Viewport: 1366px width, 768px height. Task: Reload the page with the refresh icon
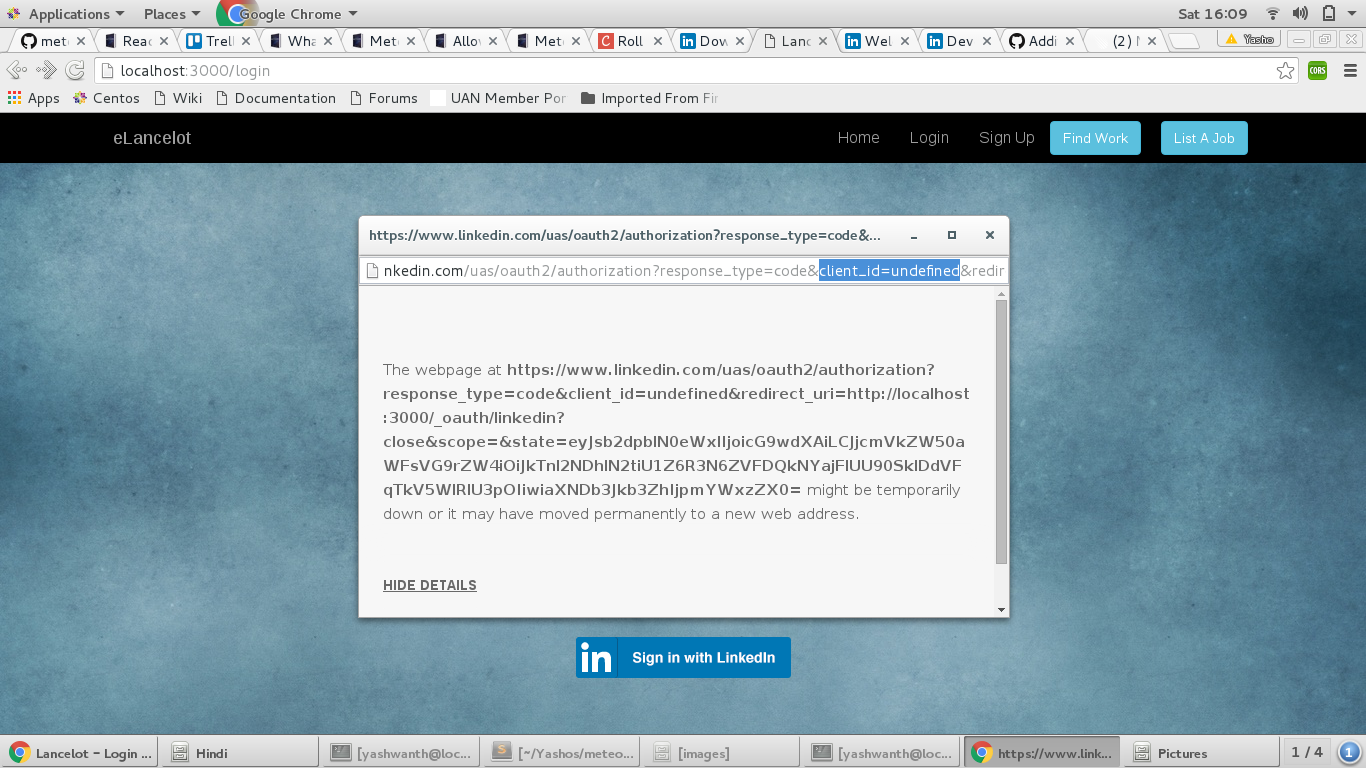pyautogui.click(x=75, y=70)
